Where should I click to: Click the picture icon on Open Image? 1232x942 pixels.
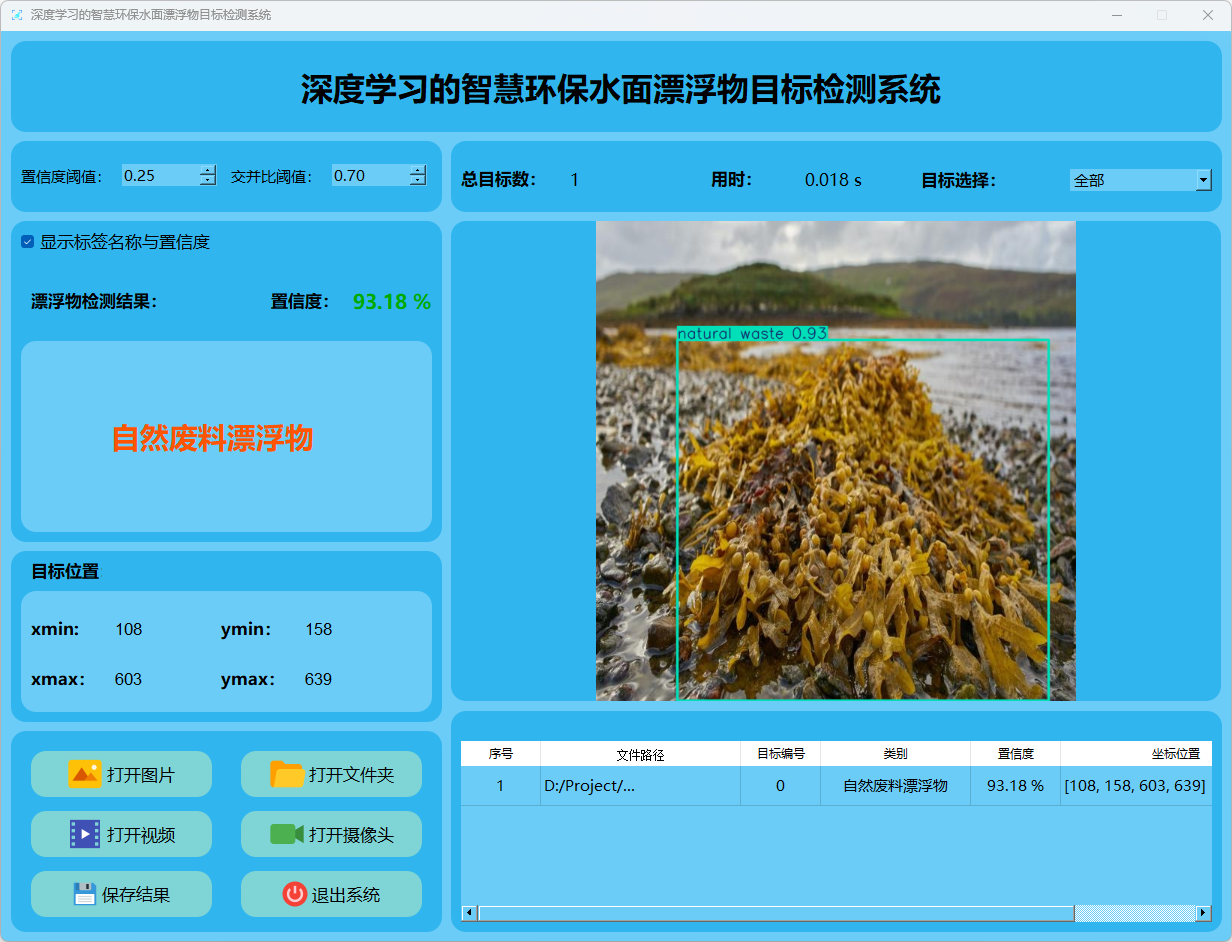84,774
